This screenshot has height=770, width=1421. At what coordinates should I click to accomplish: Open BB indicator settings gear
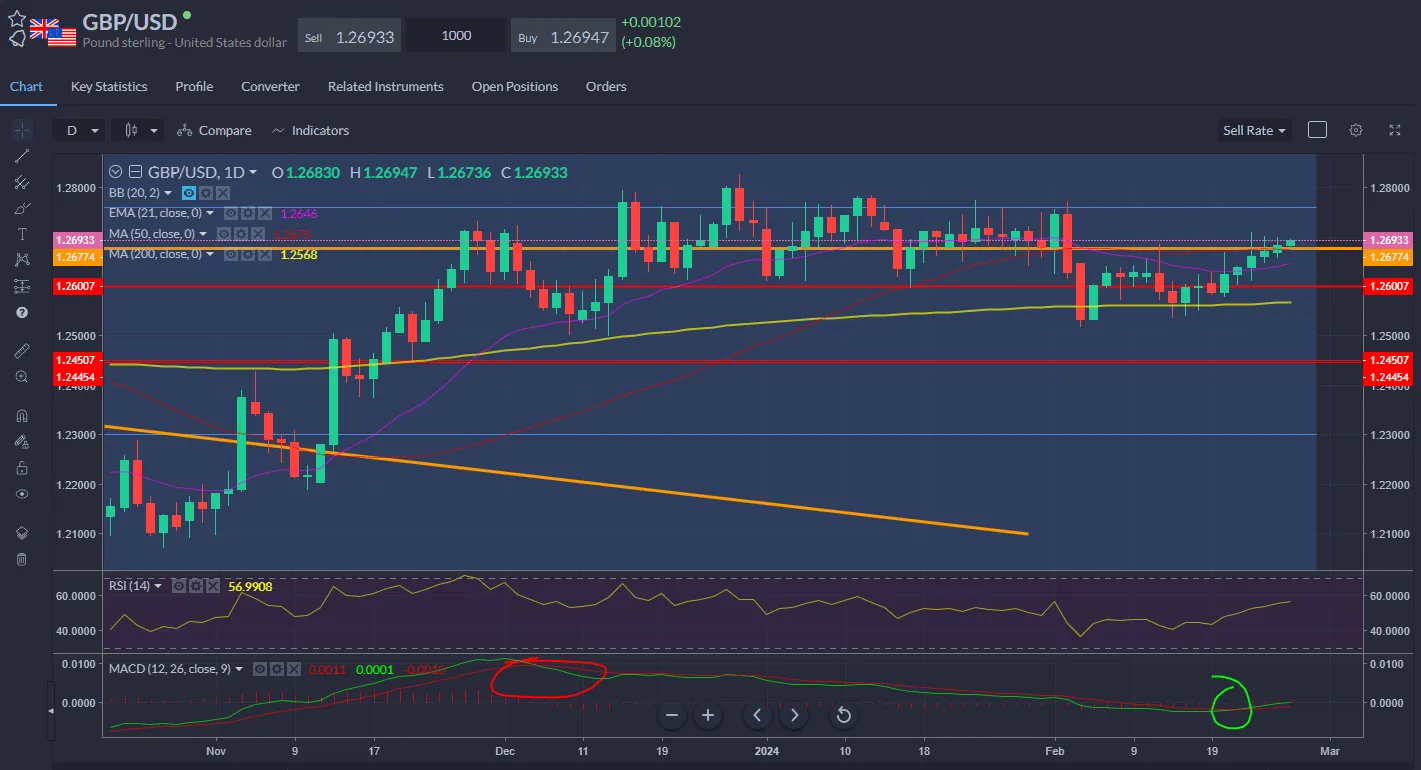point(206,193)
